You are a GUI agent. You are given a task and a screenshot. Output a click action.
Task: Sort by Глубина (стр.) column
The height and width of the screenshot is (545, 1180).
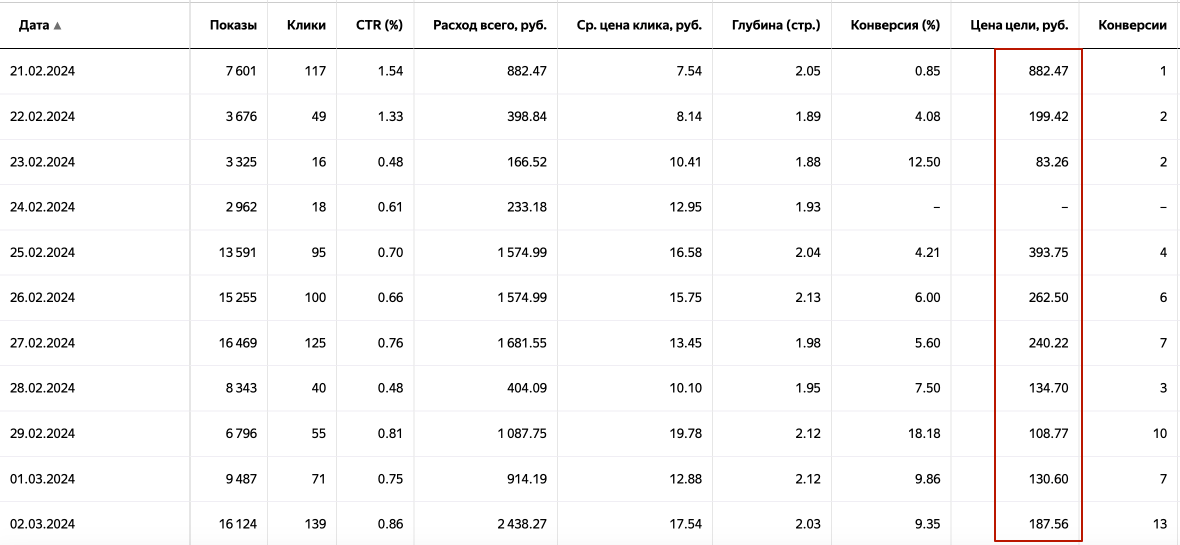point(776,25)
